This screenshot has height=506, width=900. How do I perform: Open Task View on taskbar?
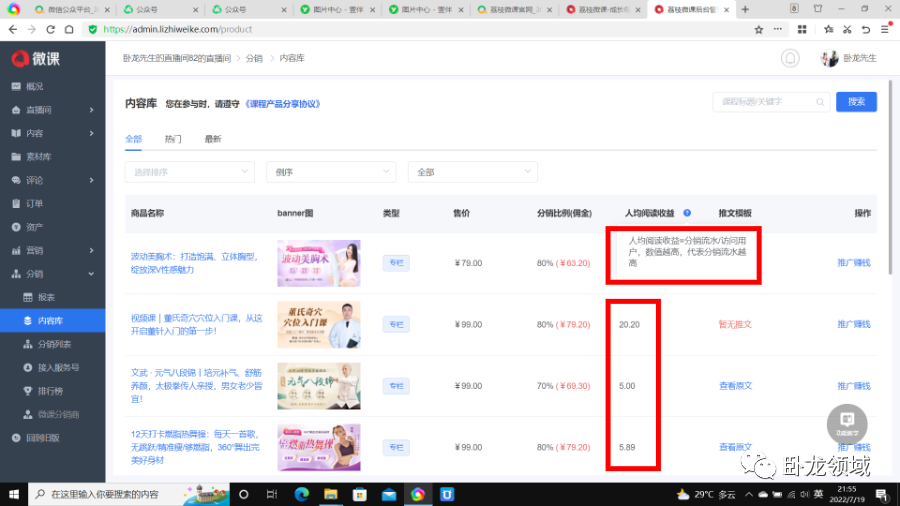click(x=272, y=494)
